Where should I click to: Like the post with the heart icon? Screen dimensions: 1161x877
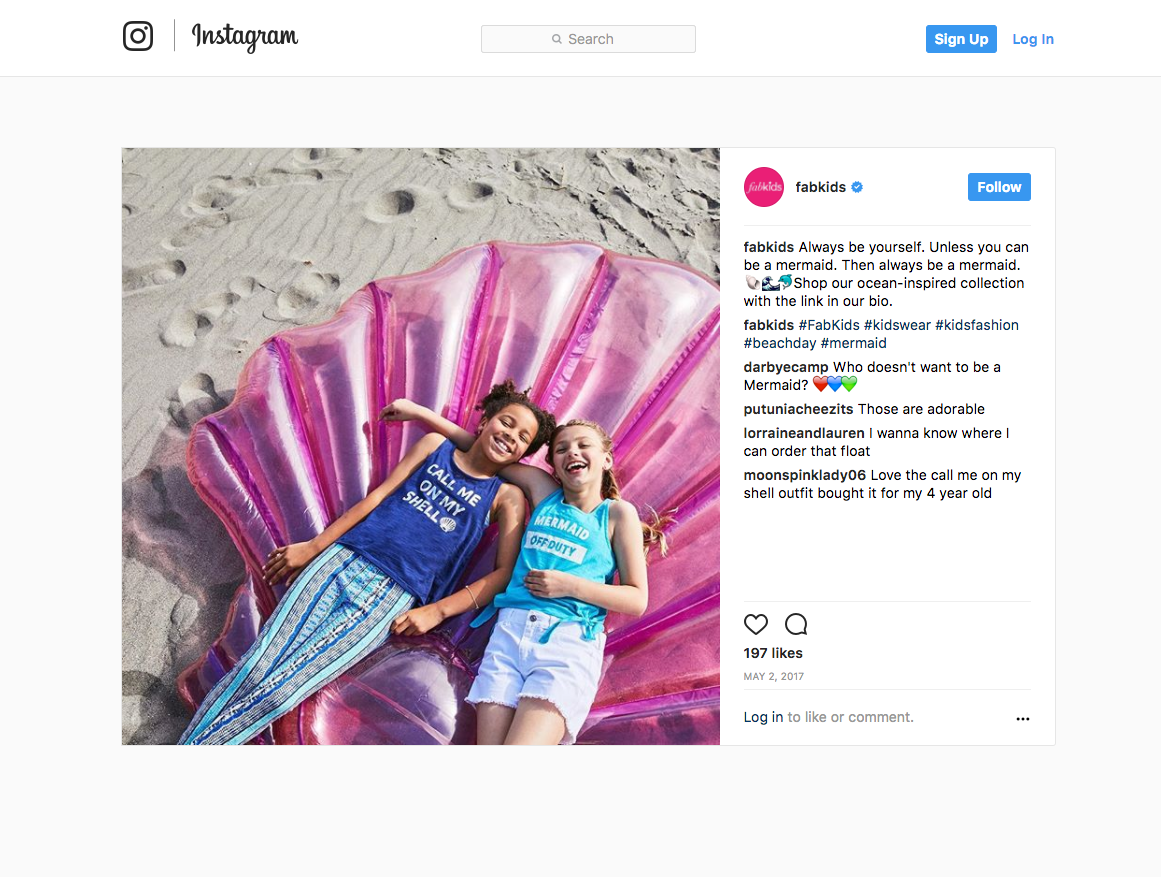pos(755,624)
